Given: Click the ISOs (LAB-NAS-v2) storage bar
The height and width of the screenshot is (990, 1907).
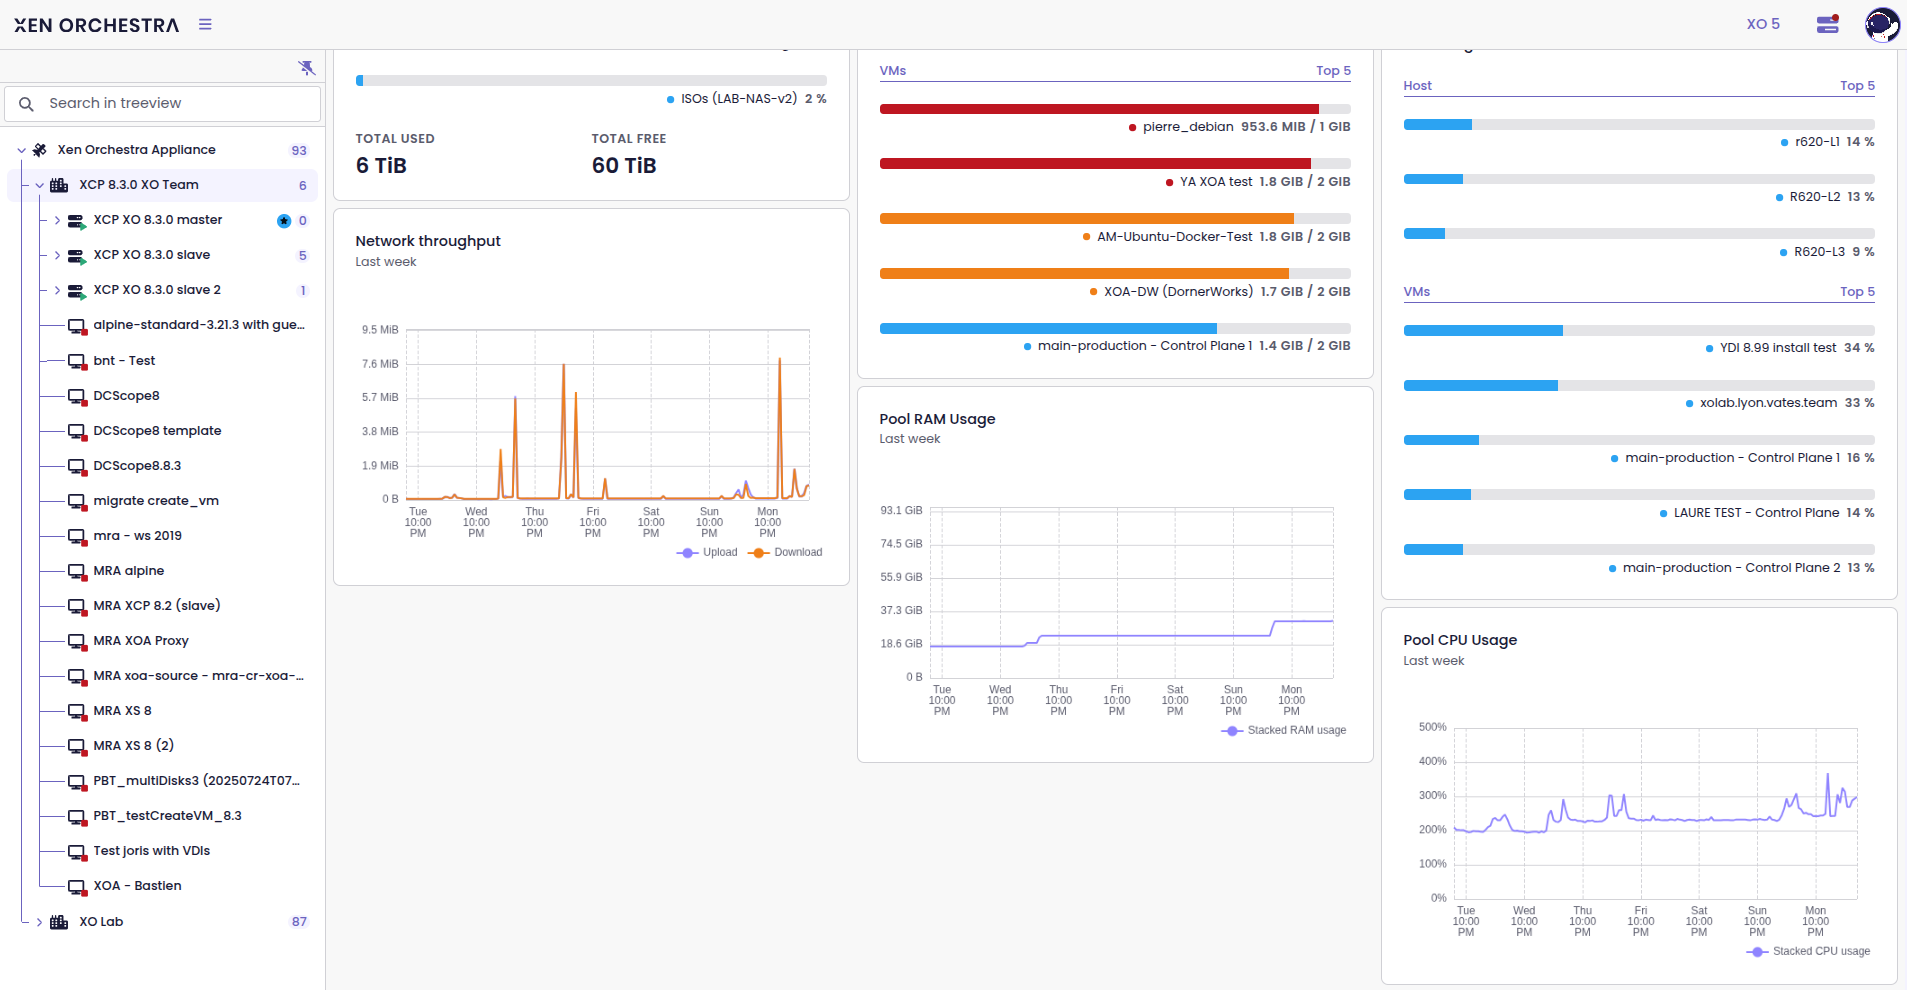Looking at the screenshot, I should pos(591,81).
